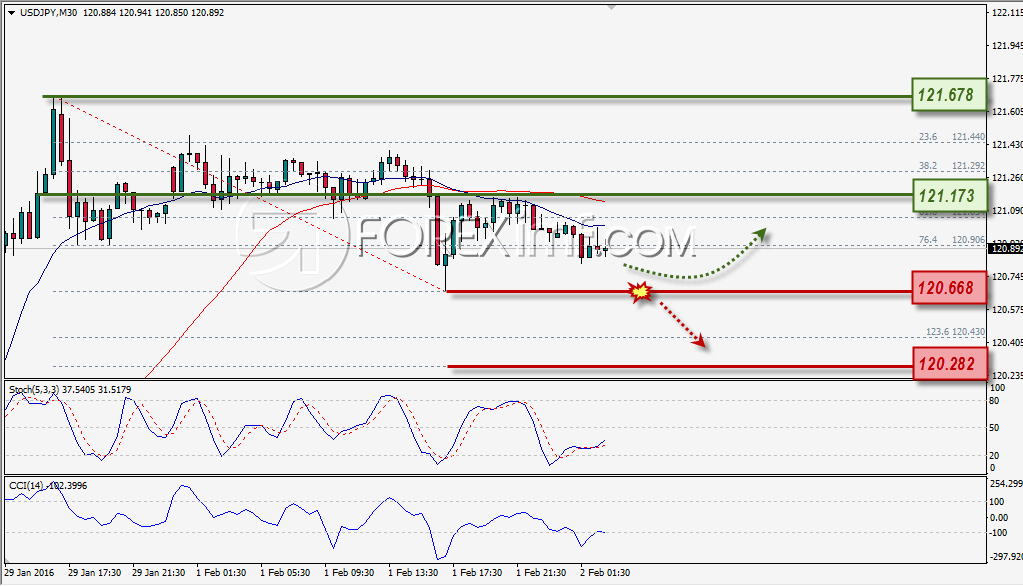Image resolution: width=1023 pixels, height=586 pixels.
Task: Click the 120.405 price scale value
Action: pos(1007,343)
